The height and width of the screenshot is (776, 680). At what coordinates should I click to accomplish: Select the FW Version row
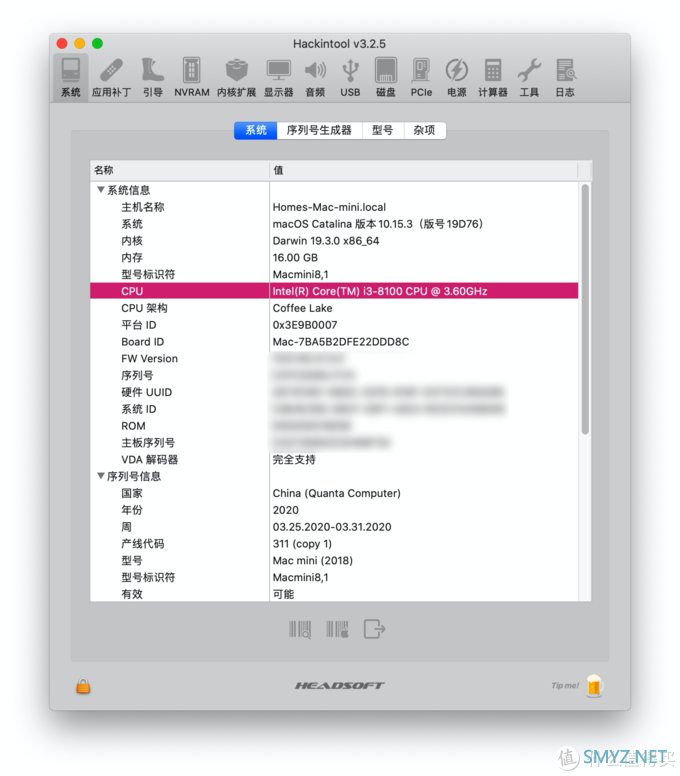(334, 358)
